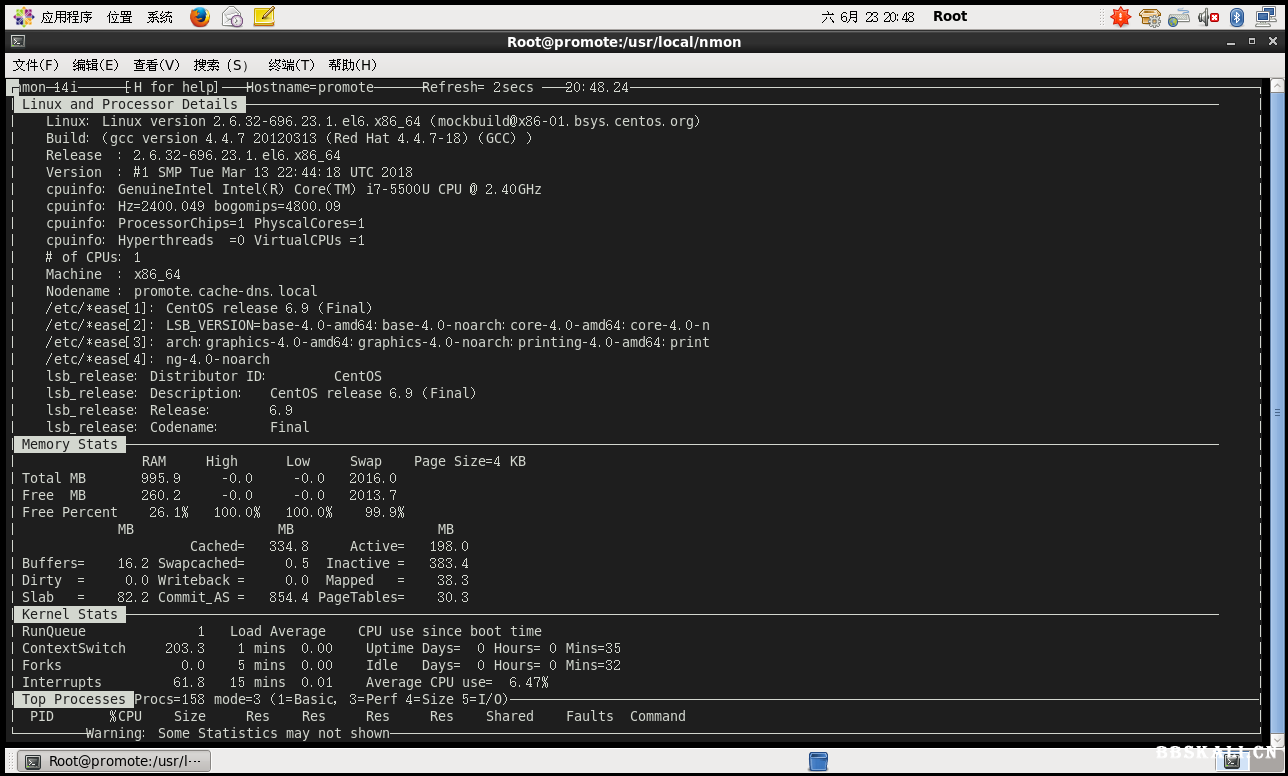Open the email client from the top panel
The image size is (1288, 776).
(232, 17)
